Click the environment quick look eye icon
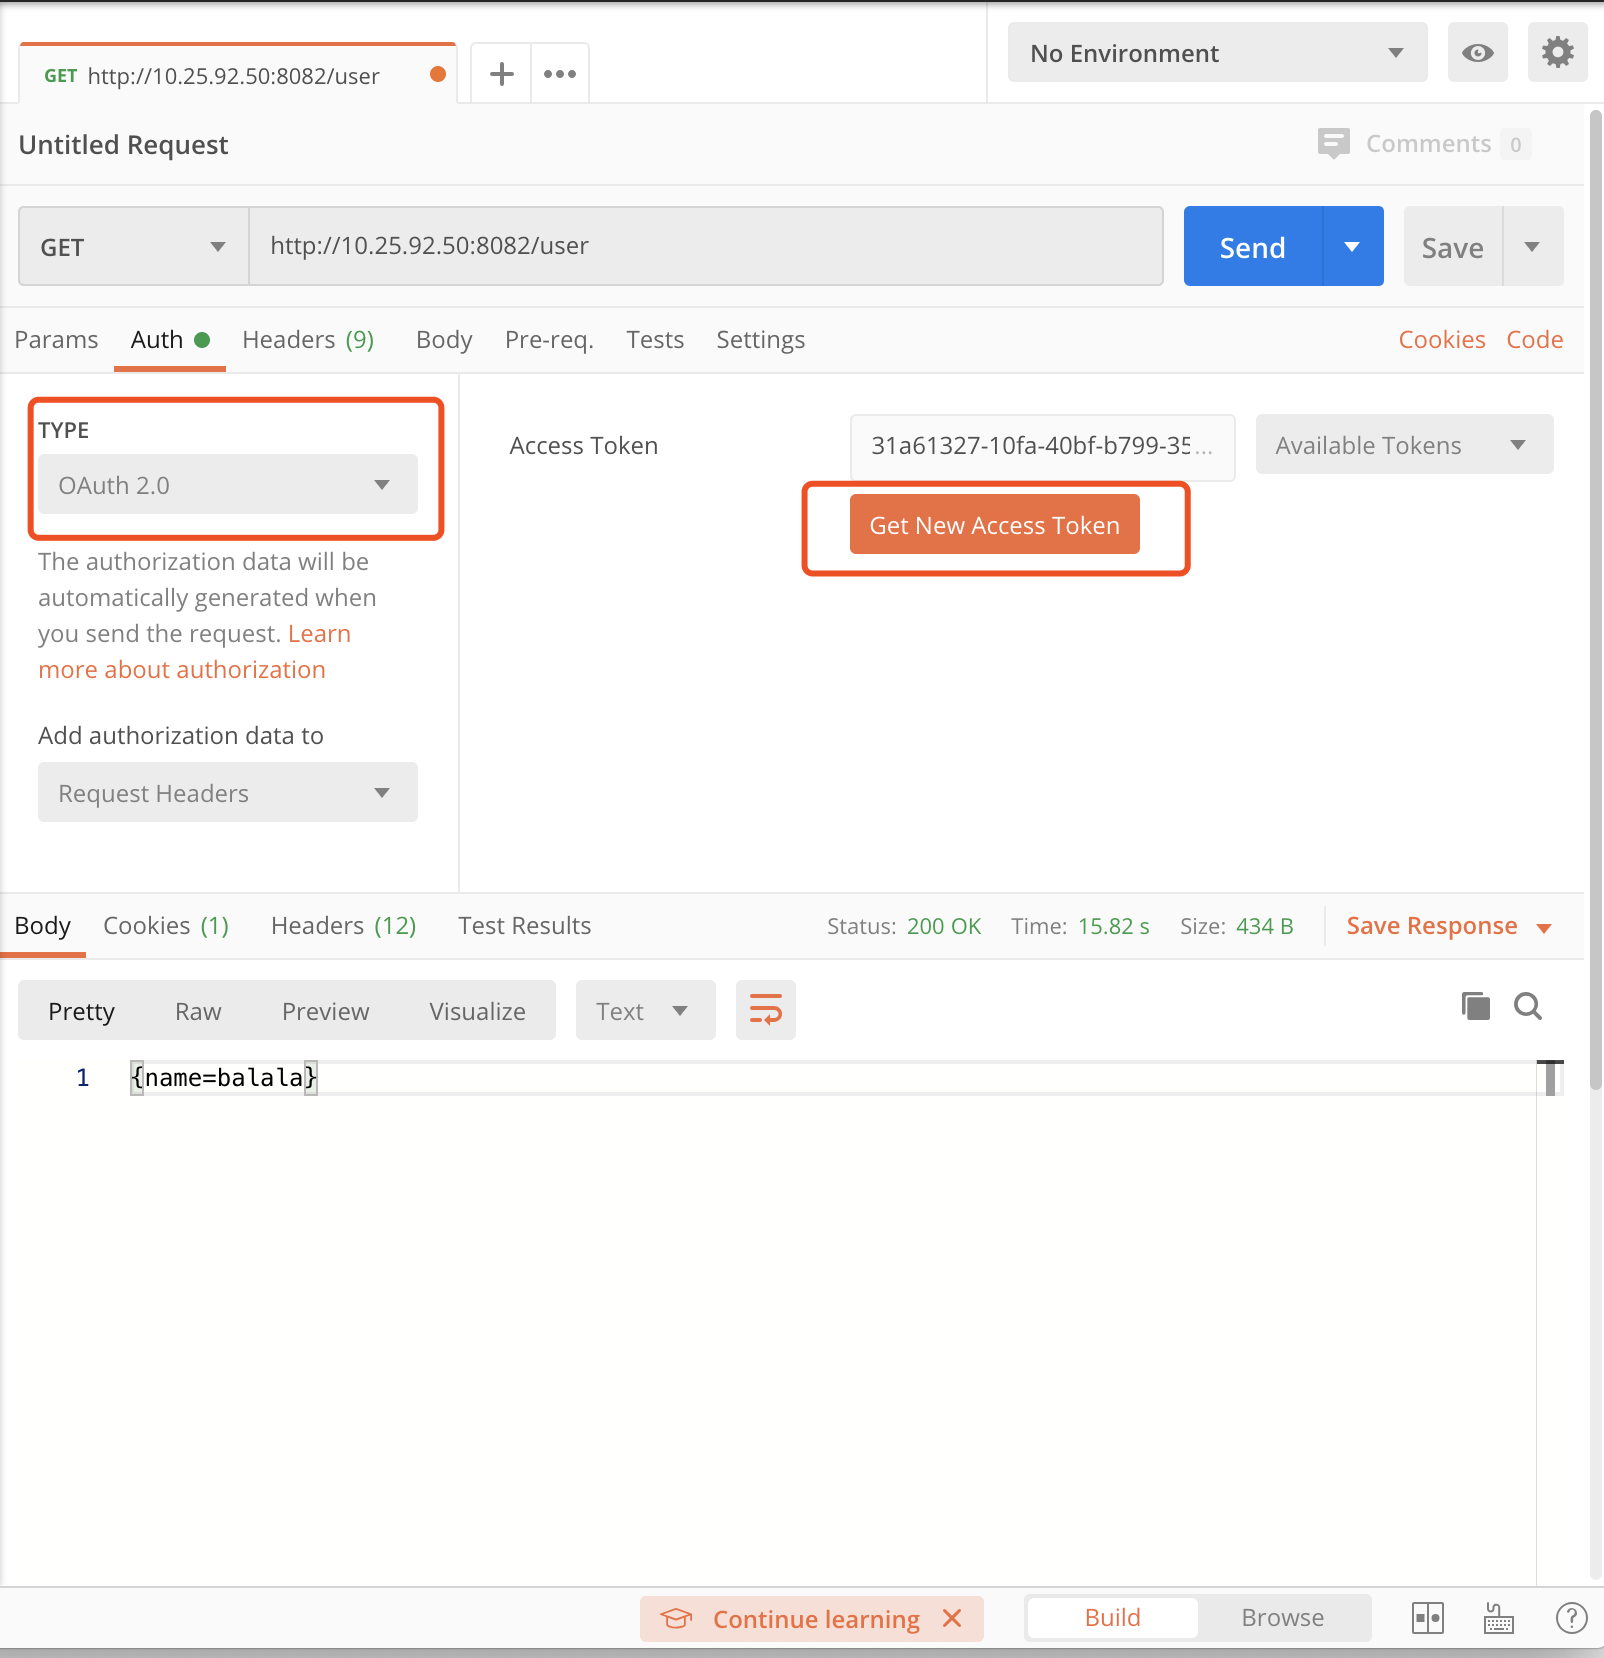The image size is (1604, 1658). coord(1477,53)
